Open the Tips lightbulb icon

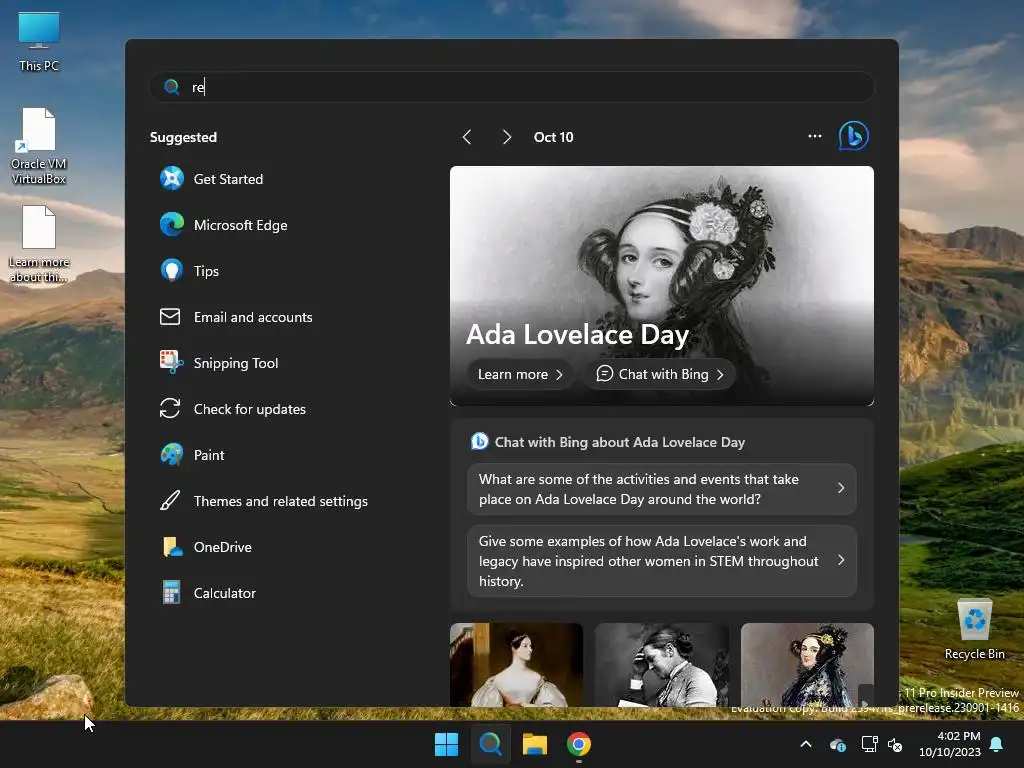pyautogui.click(x=172, y=270)
